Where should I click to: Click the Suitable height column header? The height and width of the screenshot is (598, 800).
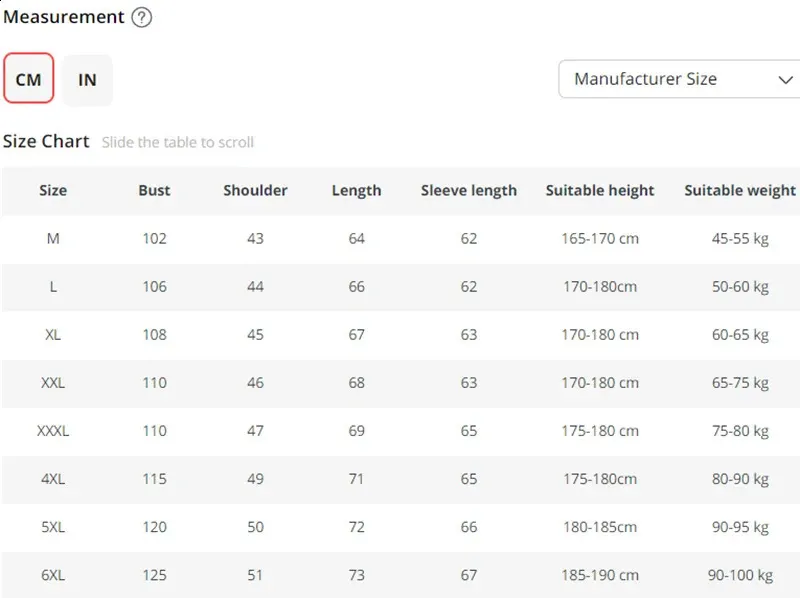(x=600, y=190)
